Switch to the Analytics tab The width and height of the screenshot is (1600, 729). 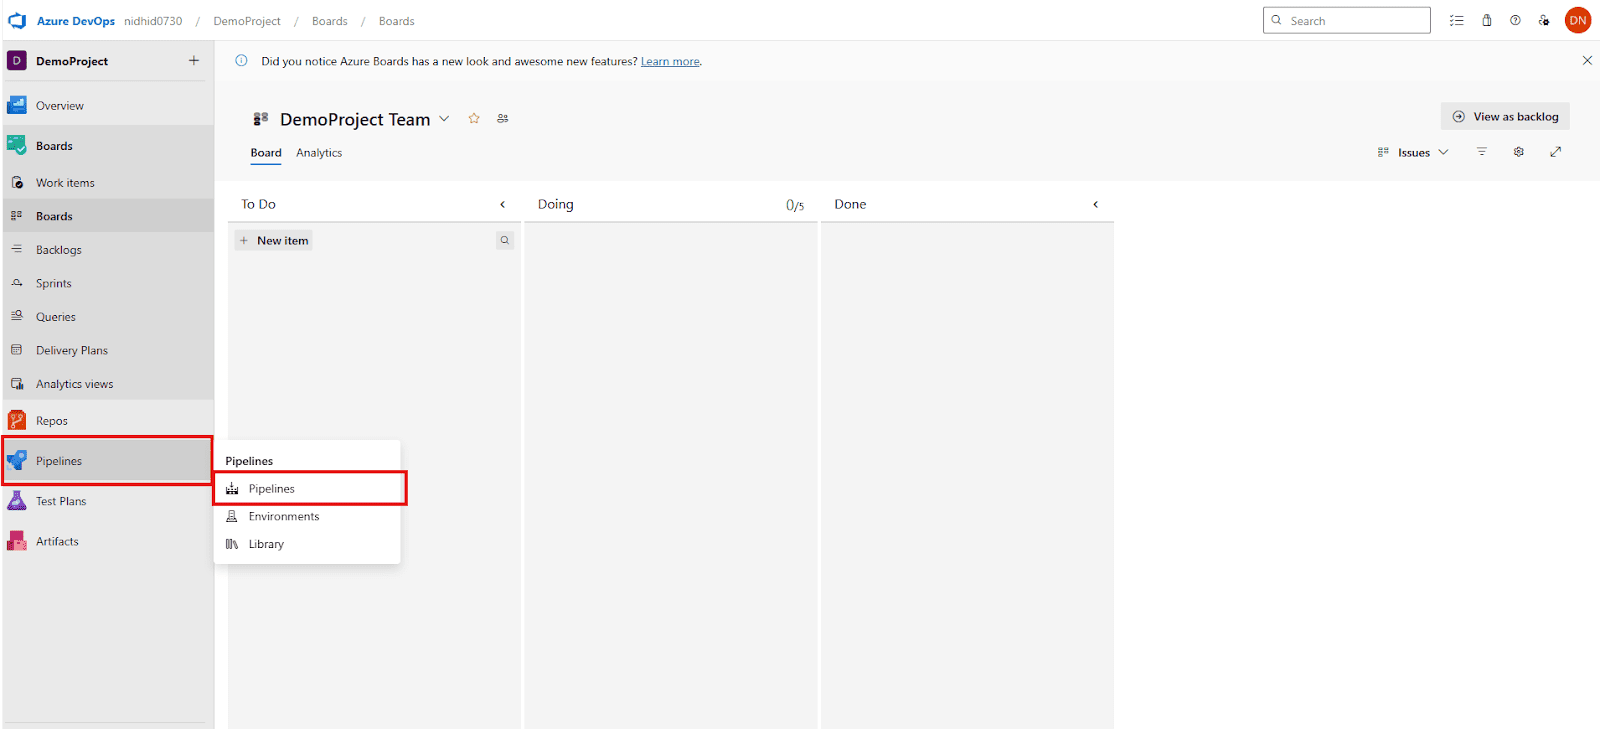pos(319,153)
